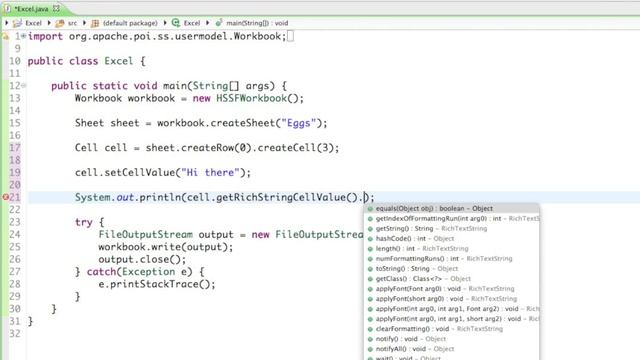The image size is (640, 360).
Task: Open the (default package) breadcrumb
Action: pyautogui.click(x=130, y=23)
